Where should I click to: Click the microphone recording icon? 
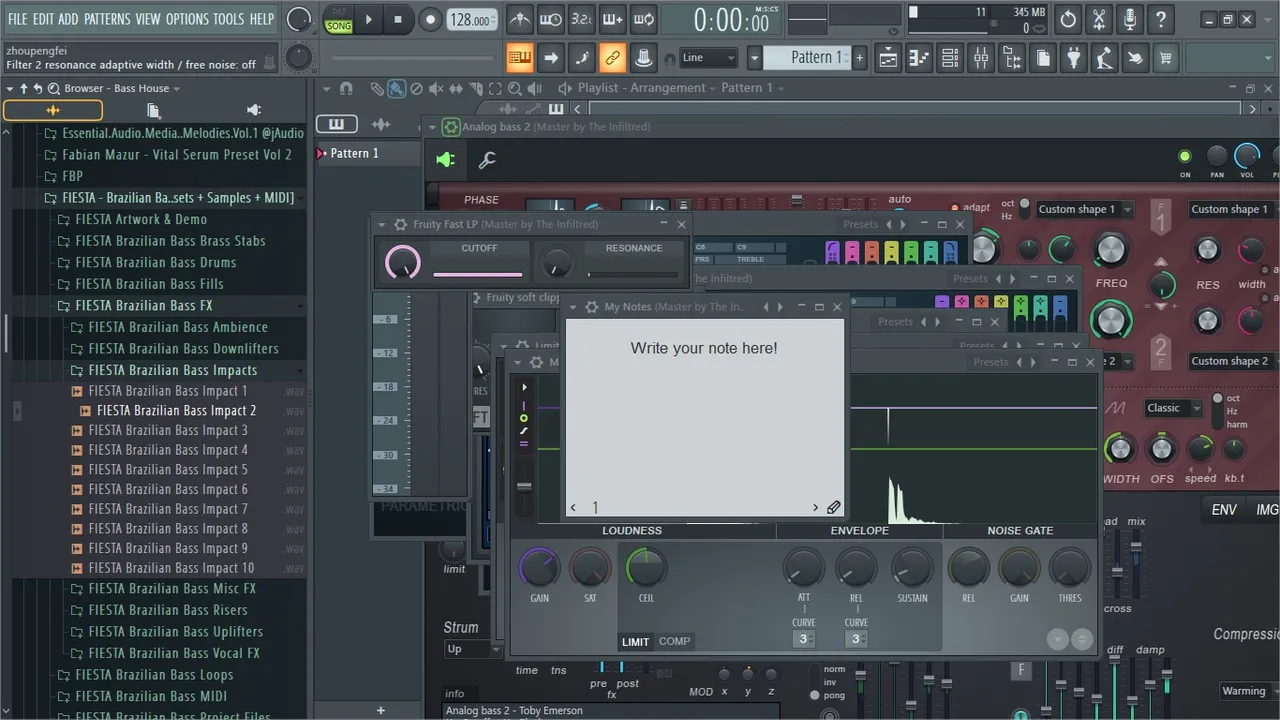pyautogui.click(x=1130, y=19)
